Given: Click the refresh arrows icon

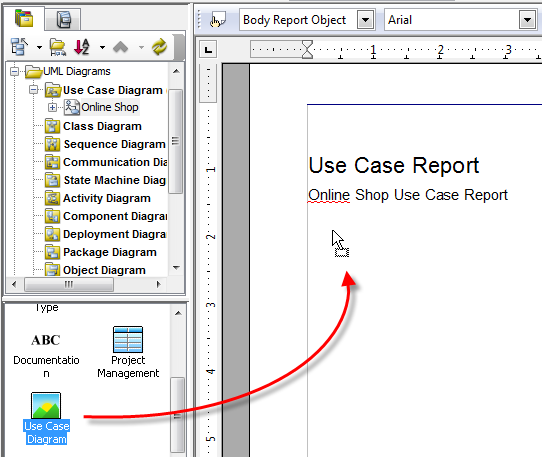Looking at the screenshot, I should 159,47.
